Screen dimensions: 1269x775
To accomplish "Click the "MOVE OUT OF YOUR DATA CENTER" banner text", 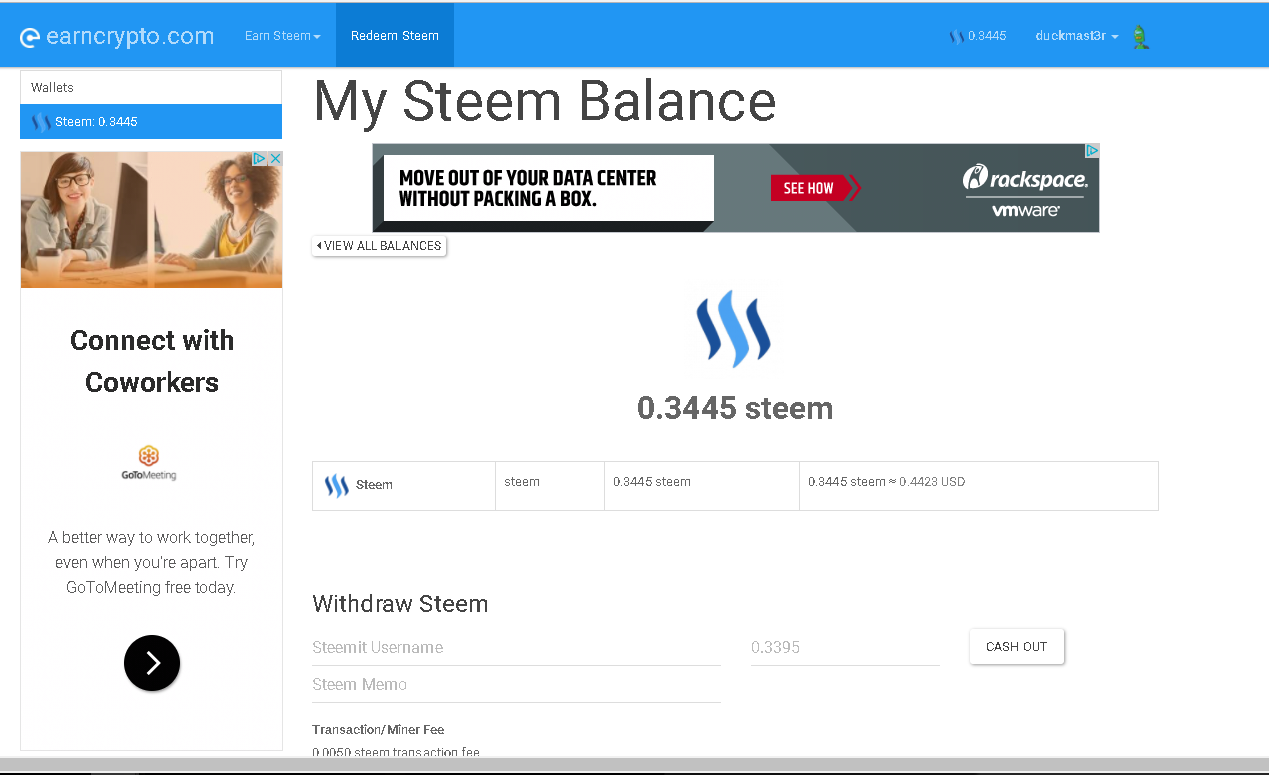I will (x=528, y=188).
